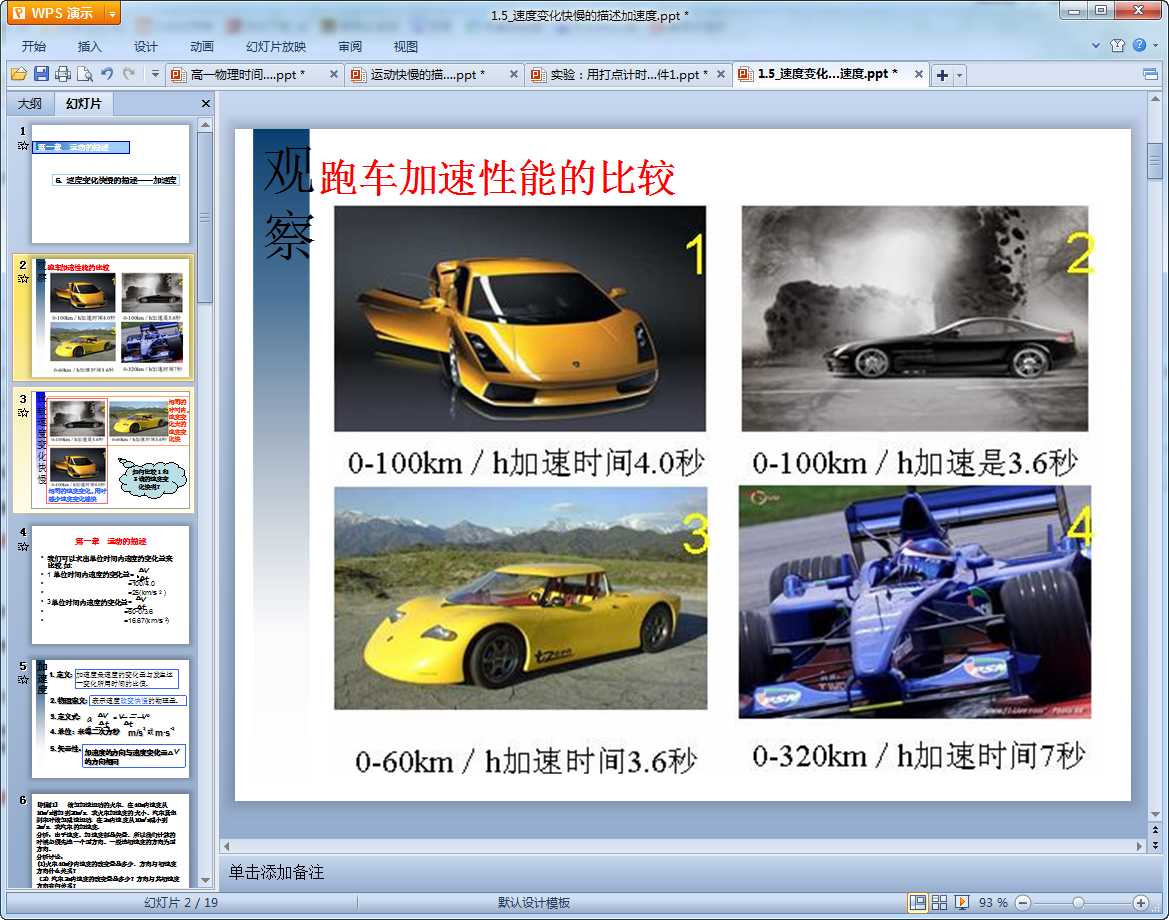
Task: Undo the last action
Action: coord(107,74)
